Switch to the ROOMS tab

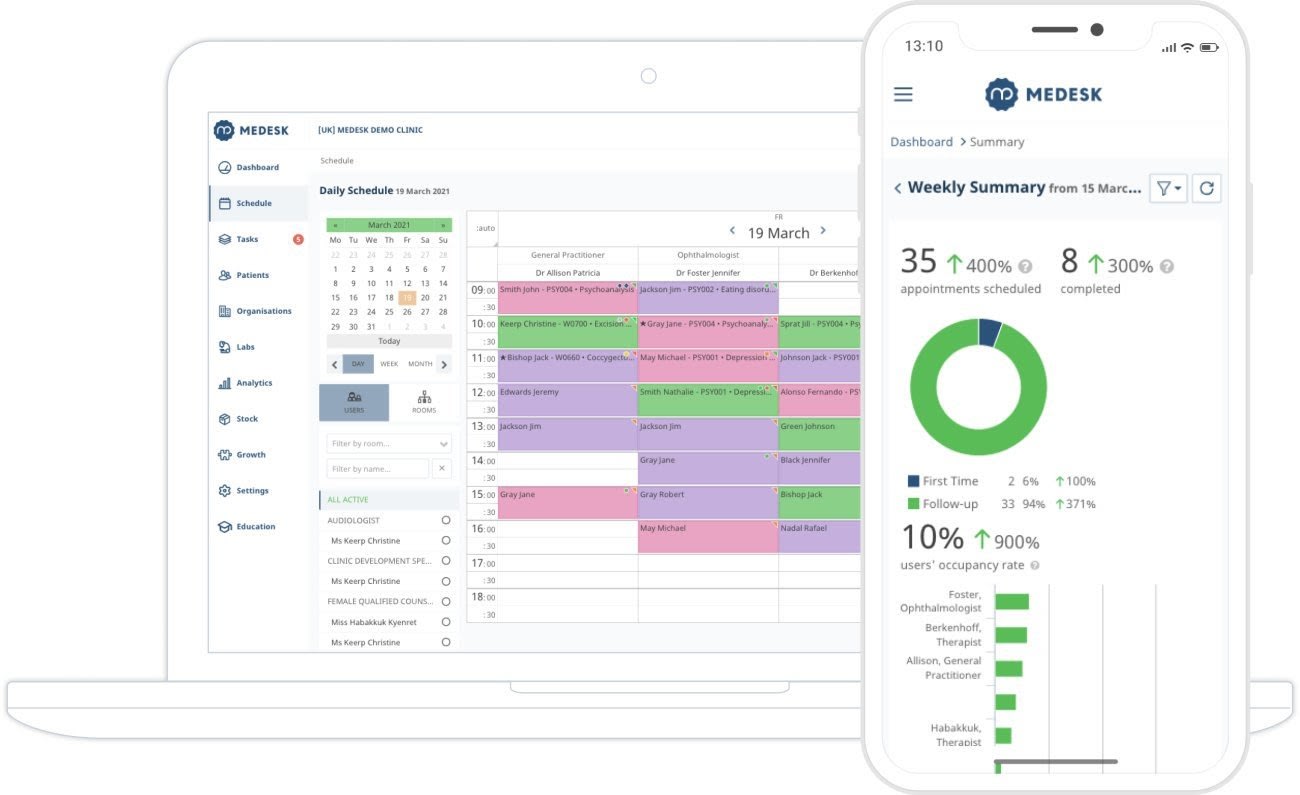[x=424, y=402]
